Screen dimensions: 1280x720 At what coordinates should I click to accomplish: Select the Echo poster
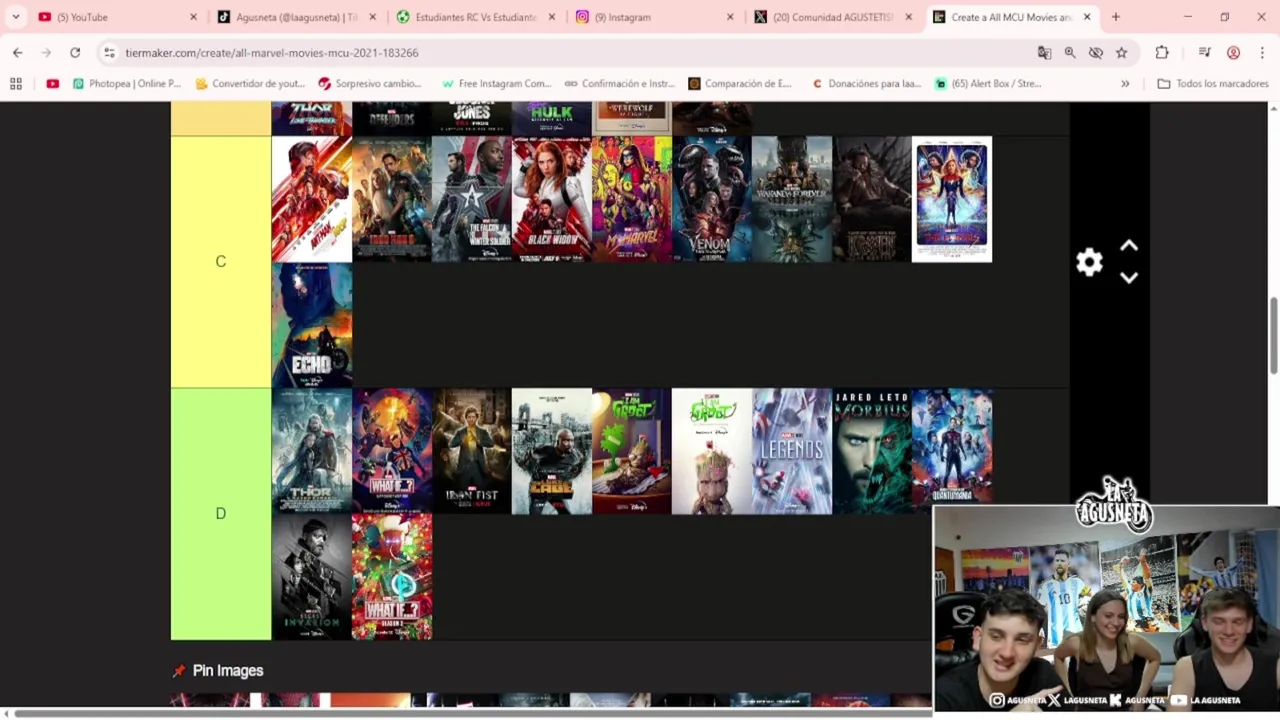pyautogui.click(x=312, y=325)
